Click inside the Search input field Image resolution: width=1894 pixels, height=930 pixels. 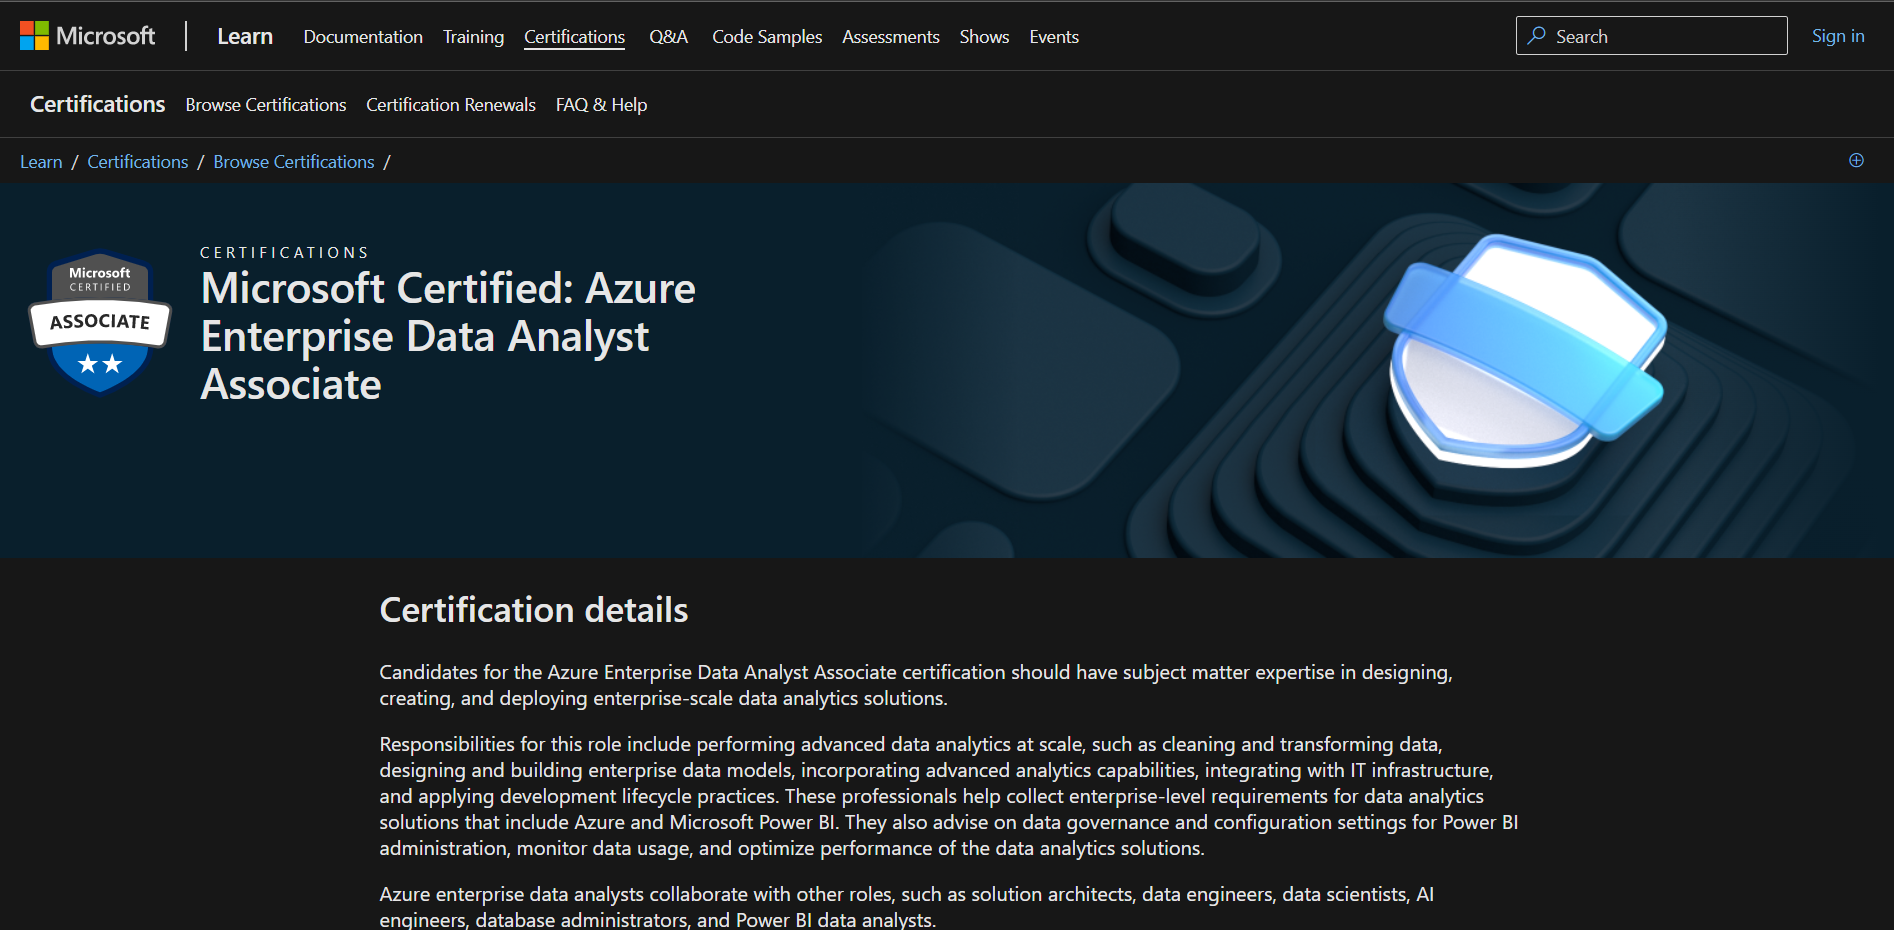(1651, 36)
